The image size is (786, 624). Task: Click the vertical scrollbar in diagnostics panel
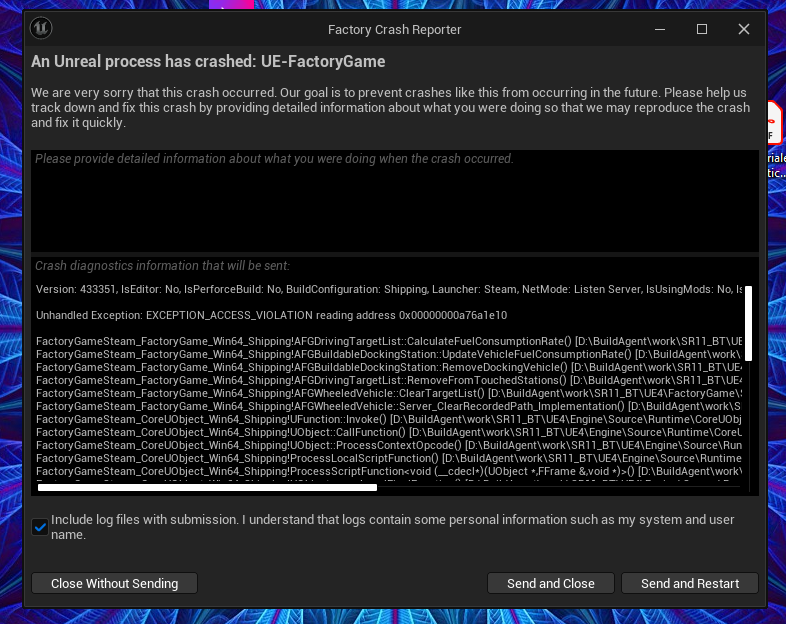[748, 323]
